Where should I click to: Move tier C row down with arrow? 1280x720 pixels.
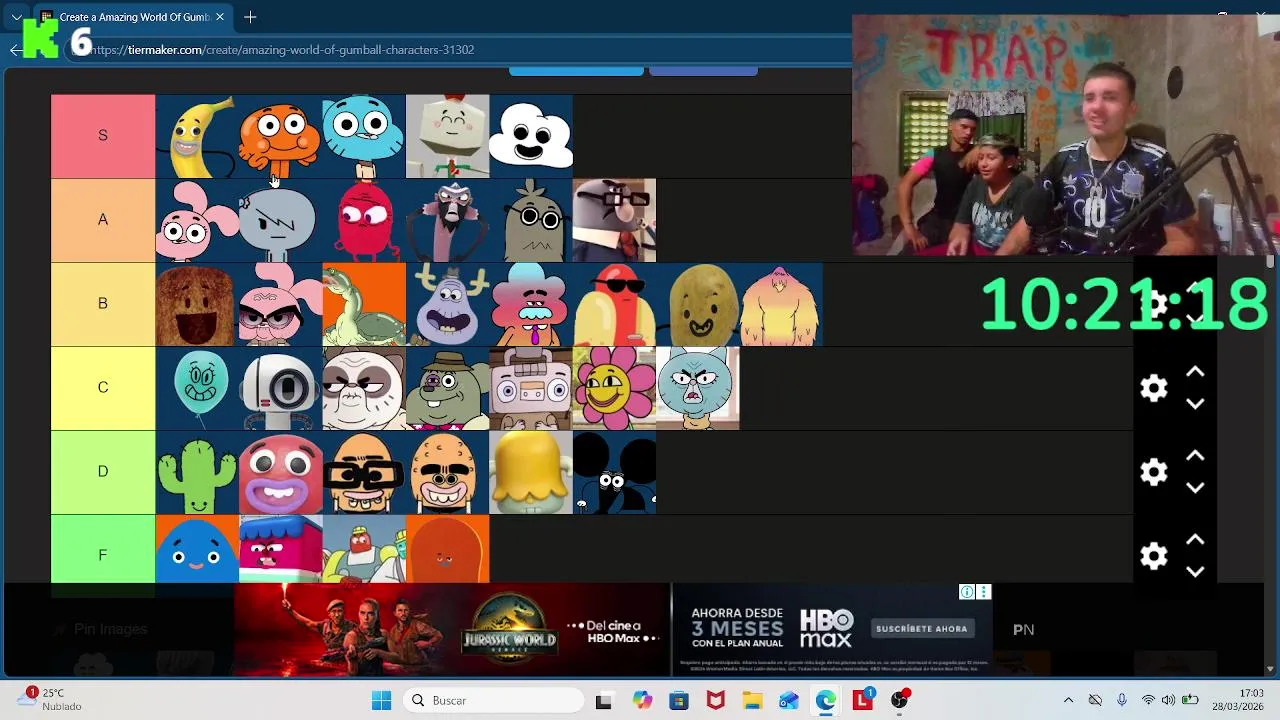(1195, 404)
